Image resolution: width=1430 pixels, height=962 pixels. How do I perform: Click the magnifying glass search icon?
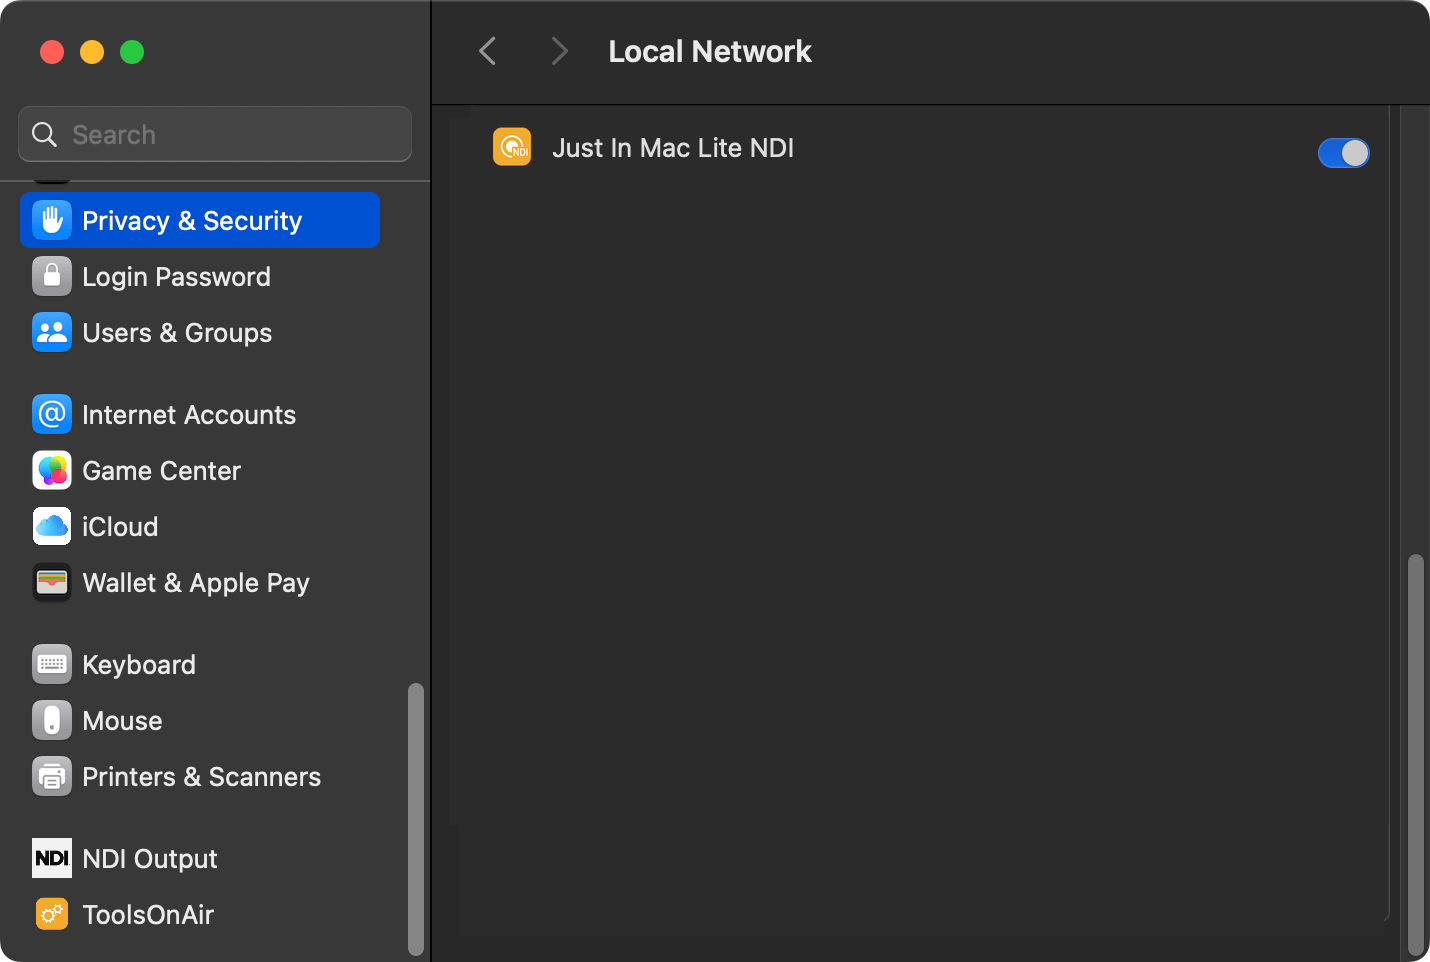(44, 134)
